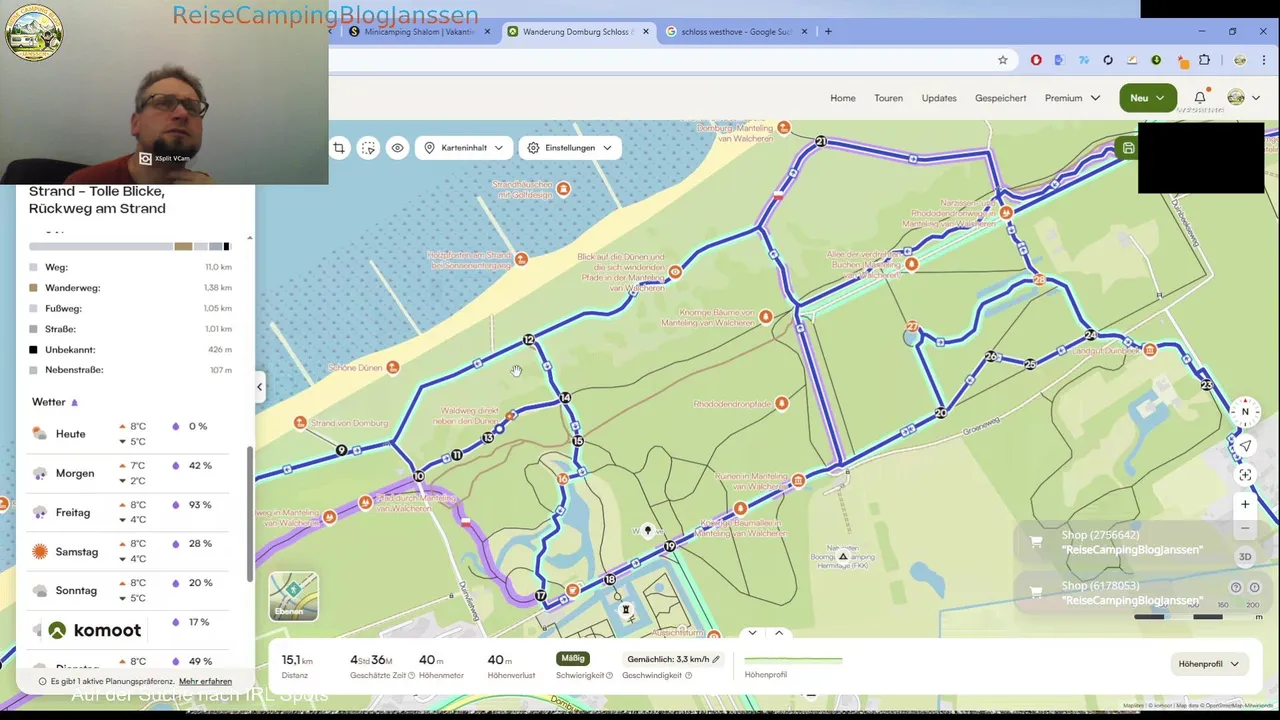
Task: Click the fit-route-to-view icon
Action: (1245, 475)
